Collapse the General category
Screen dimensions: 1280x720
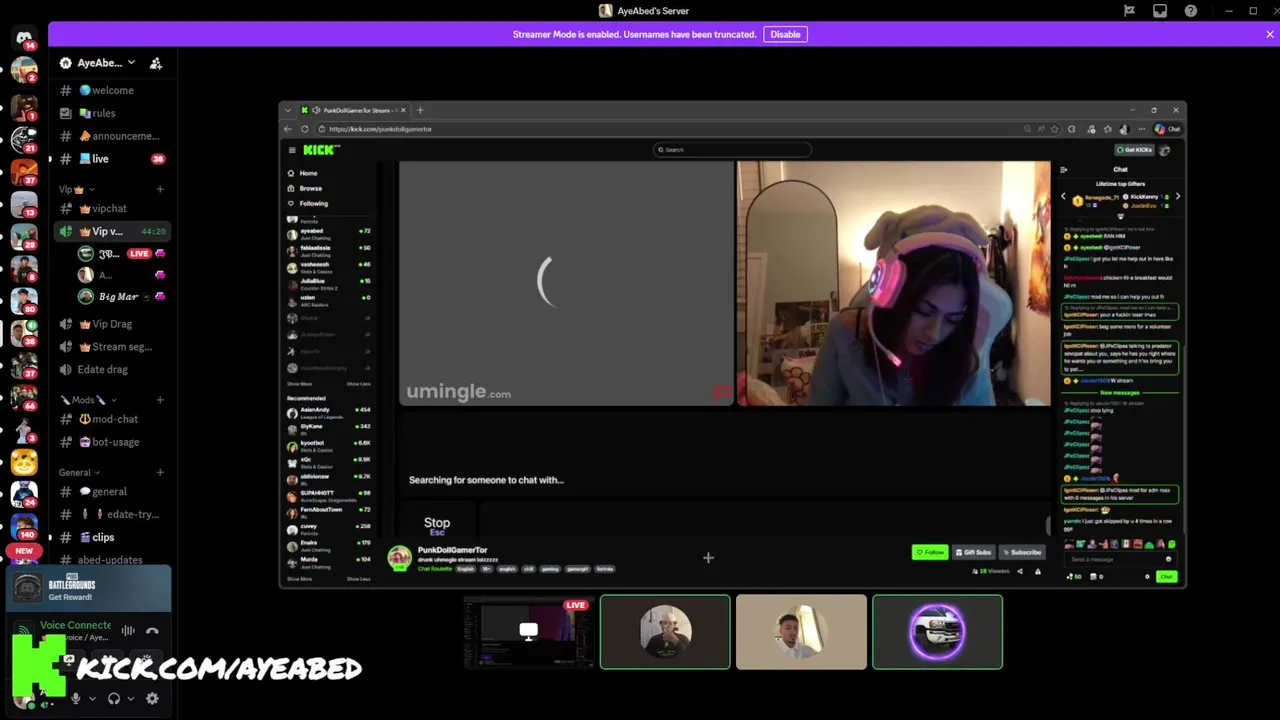(x=79, y=472)
